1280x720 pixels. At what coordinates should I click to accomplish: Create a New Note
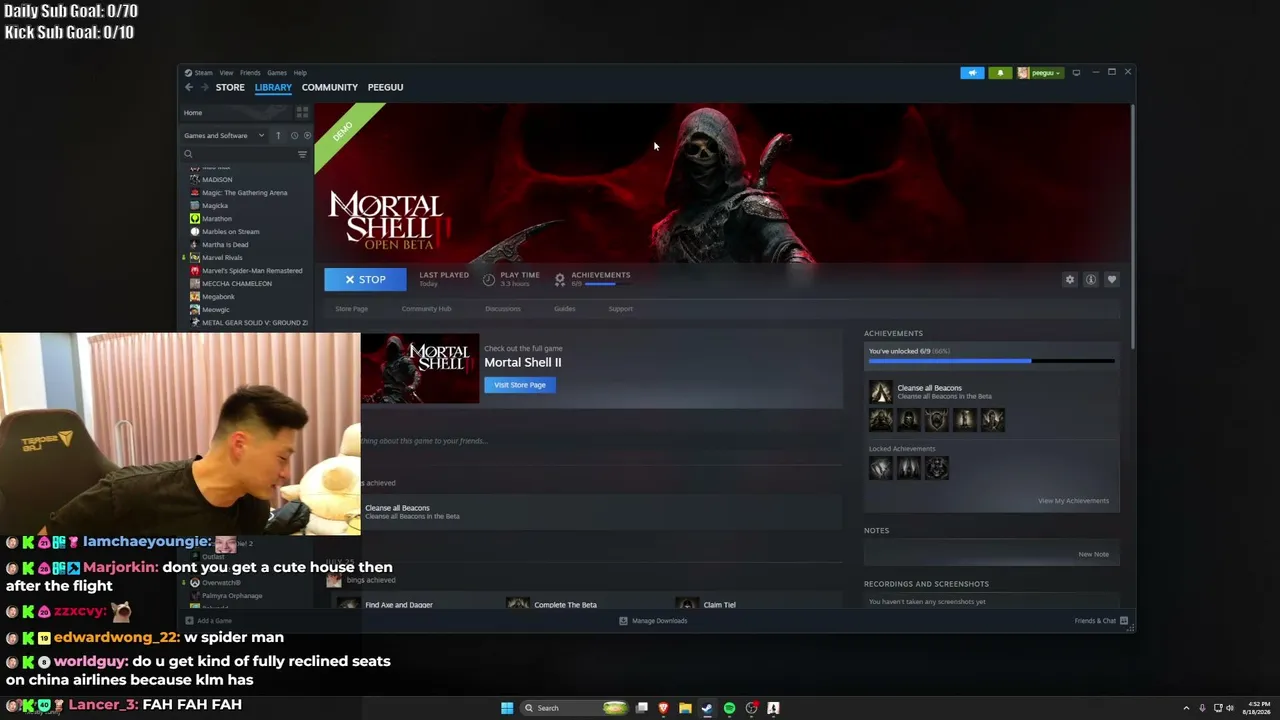click(1093, 554)
